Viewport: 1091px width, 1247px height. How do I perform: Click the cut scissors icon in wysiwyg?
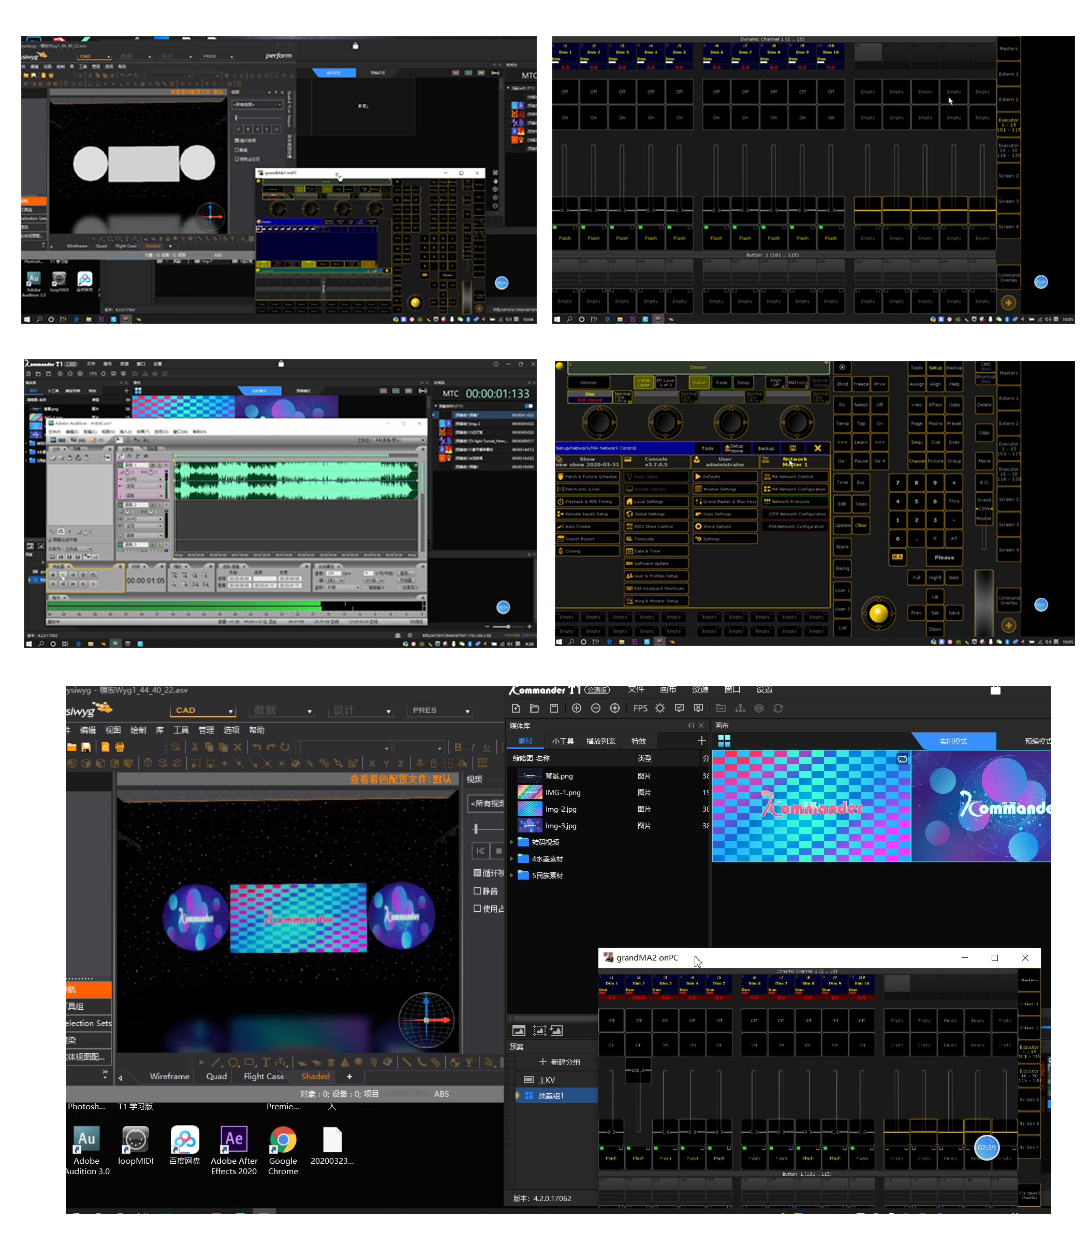[194, 747]
